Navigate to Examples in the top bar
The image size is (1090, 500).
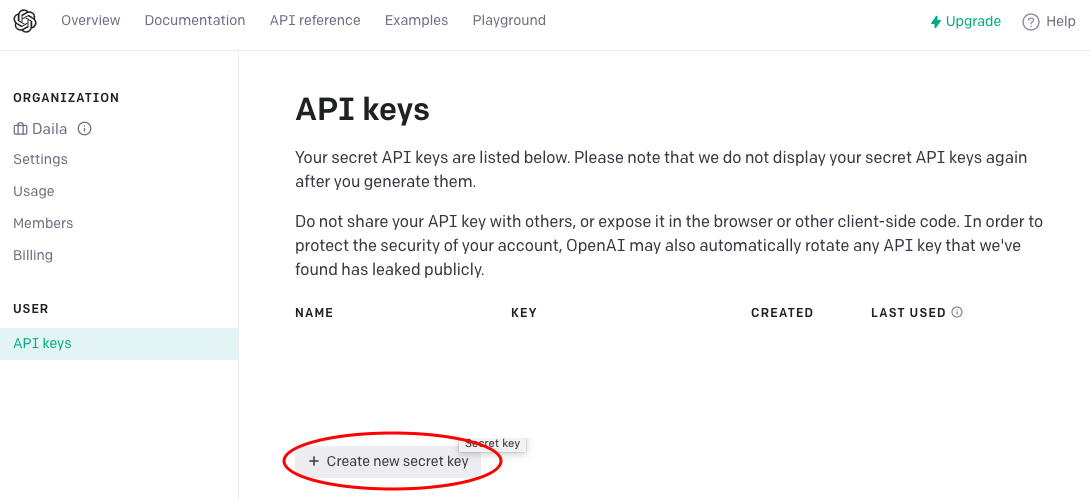(x=416, y=21)
